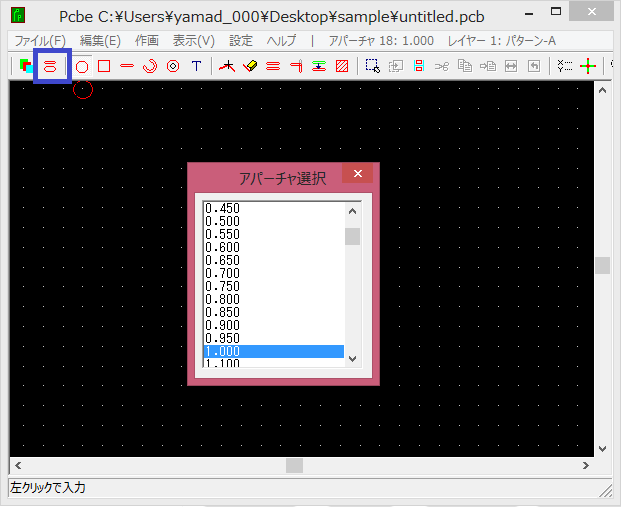The image size is (621, 507).
Task: Click the aperture list scroll-down arrow
Action: pos(352,360)
